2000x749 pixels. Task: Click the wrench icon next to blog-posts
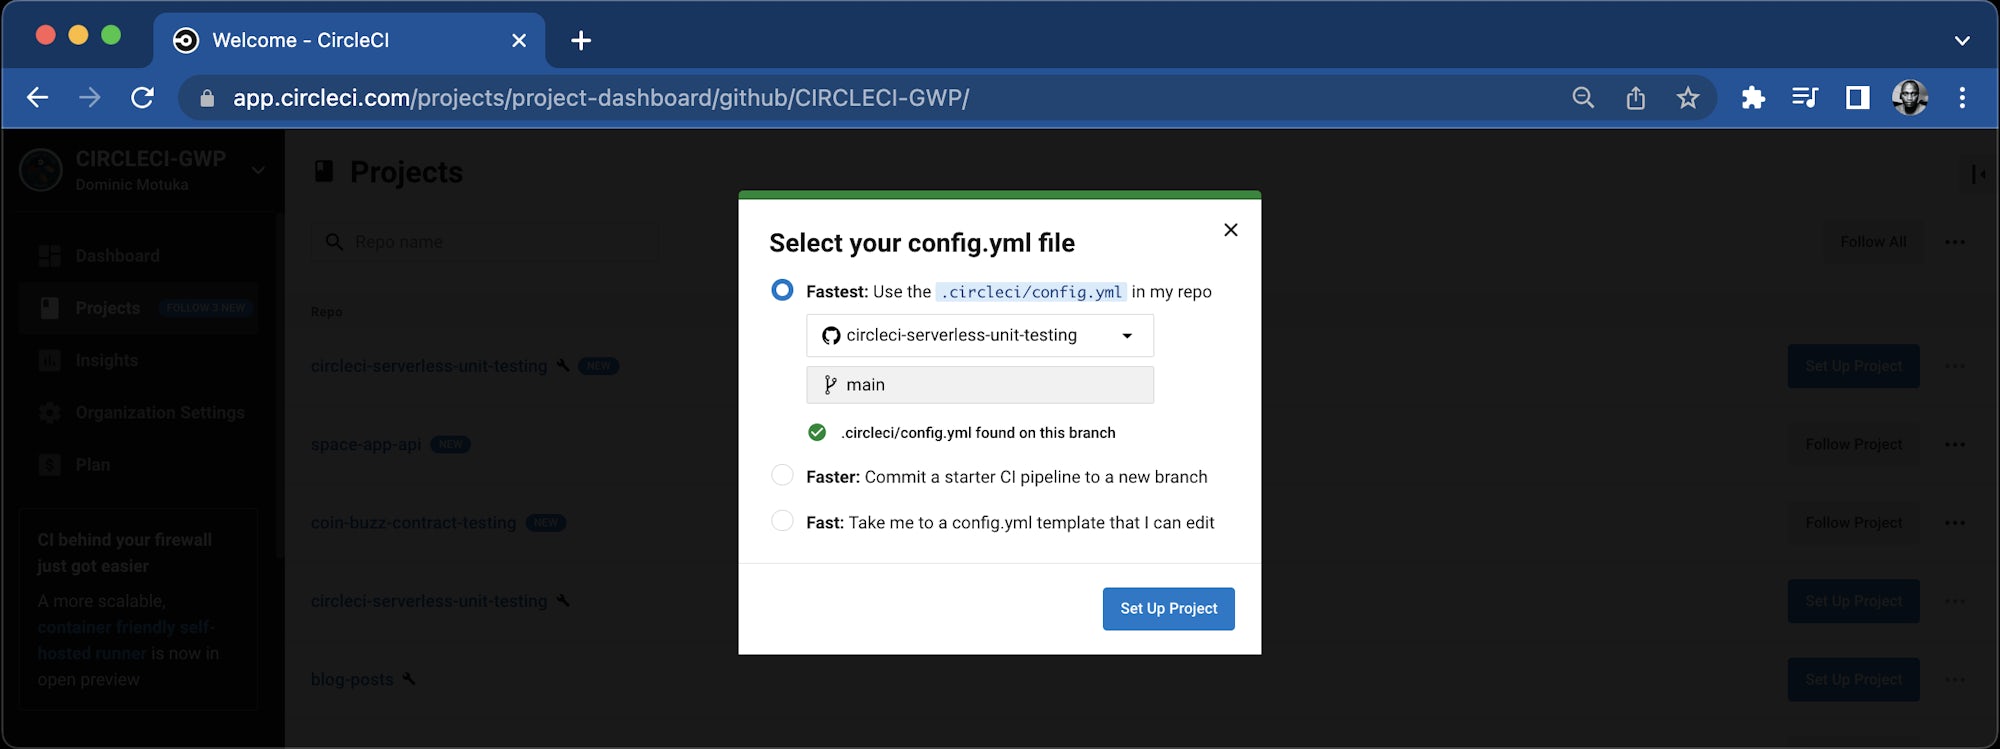point(407,678)
